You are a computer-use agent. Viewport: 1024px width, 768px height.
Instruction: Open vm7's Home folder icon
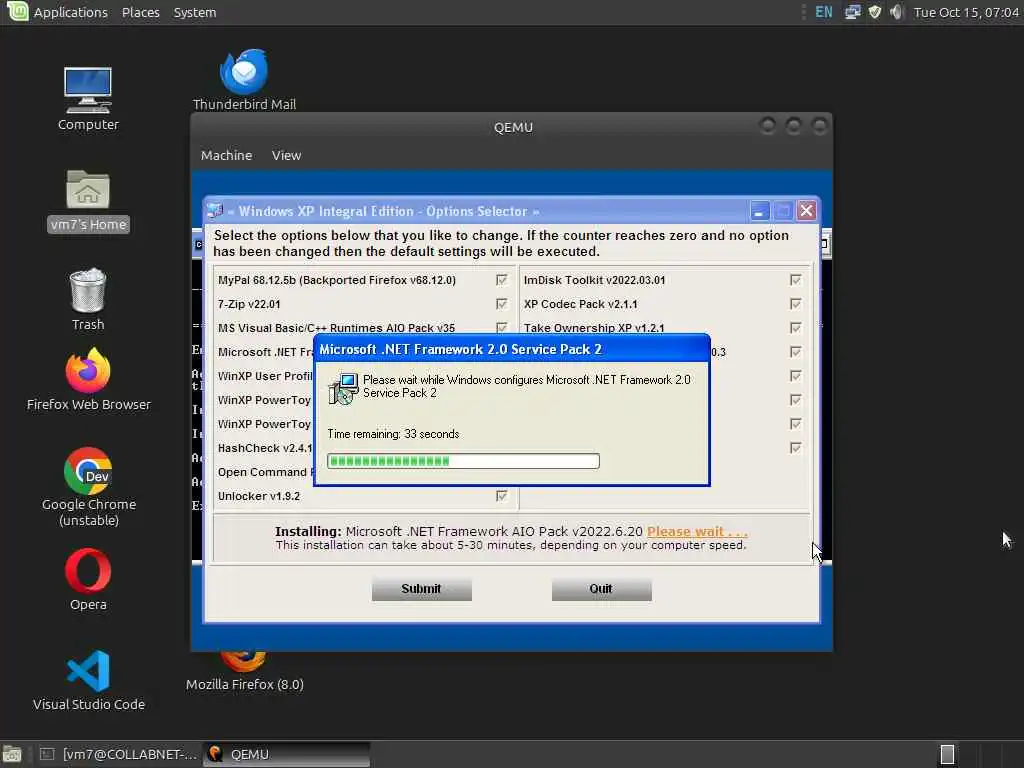click(x=88, y=200)
